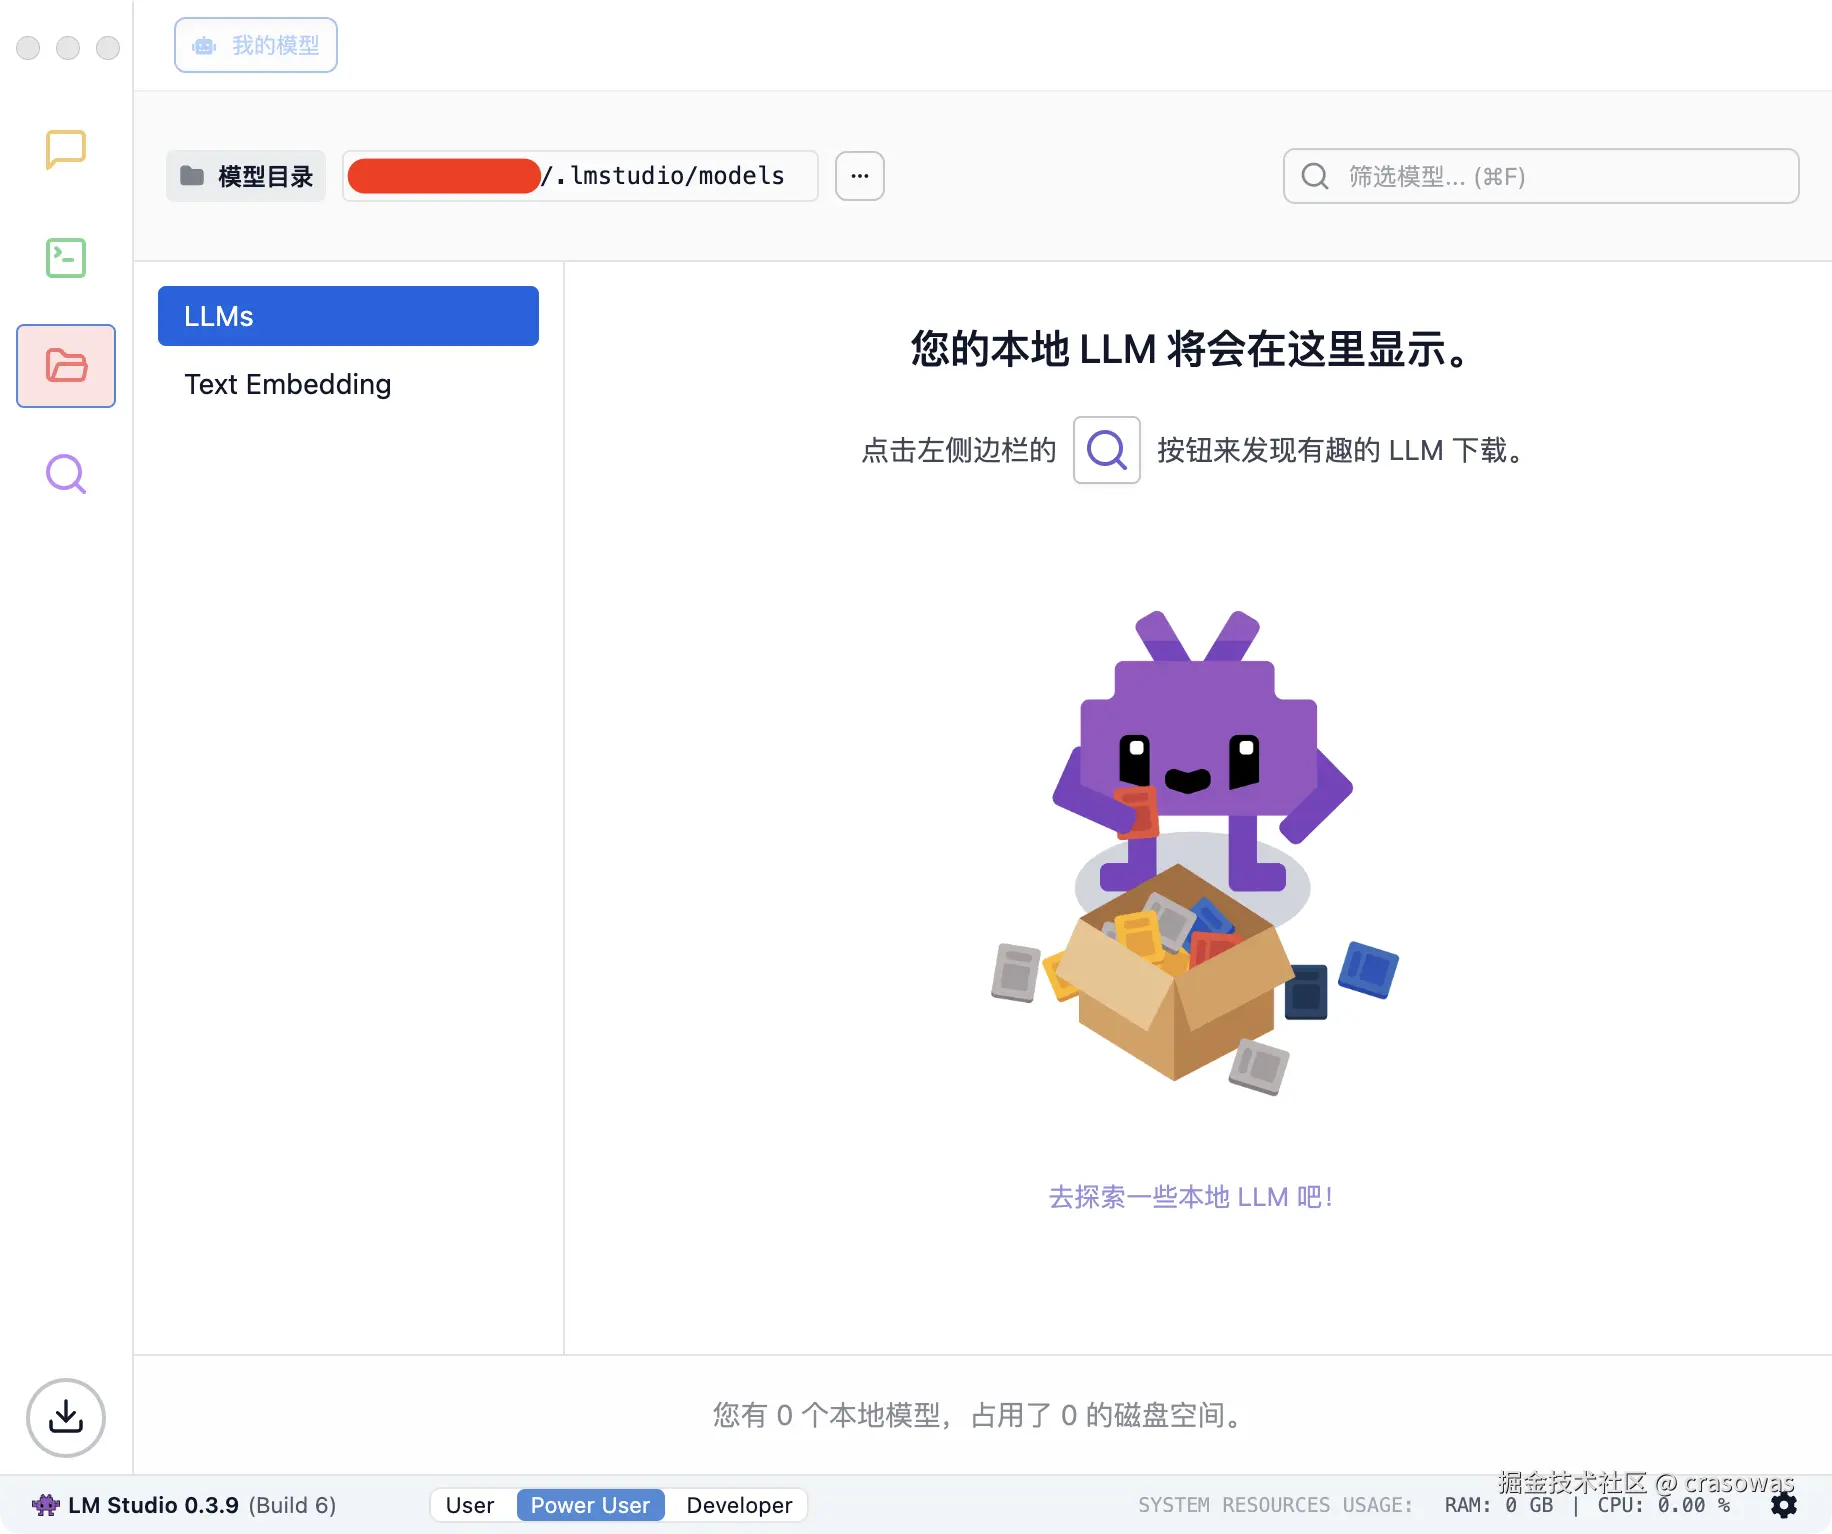The image size is (1832, 1534).
Task: Select the My Models folder icon in sidebar
Action: coord(65,366)
